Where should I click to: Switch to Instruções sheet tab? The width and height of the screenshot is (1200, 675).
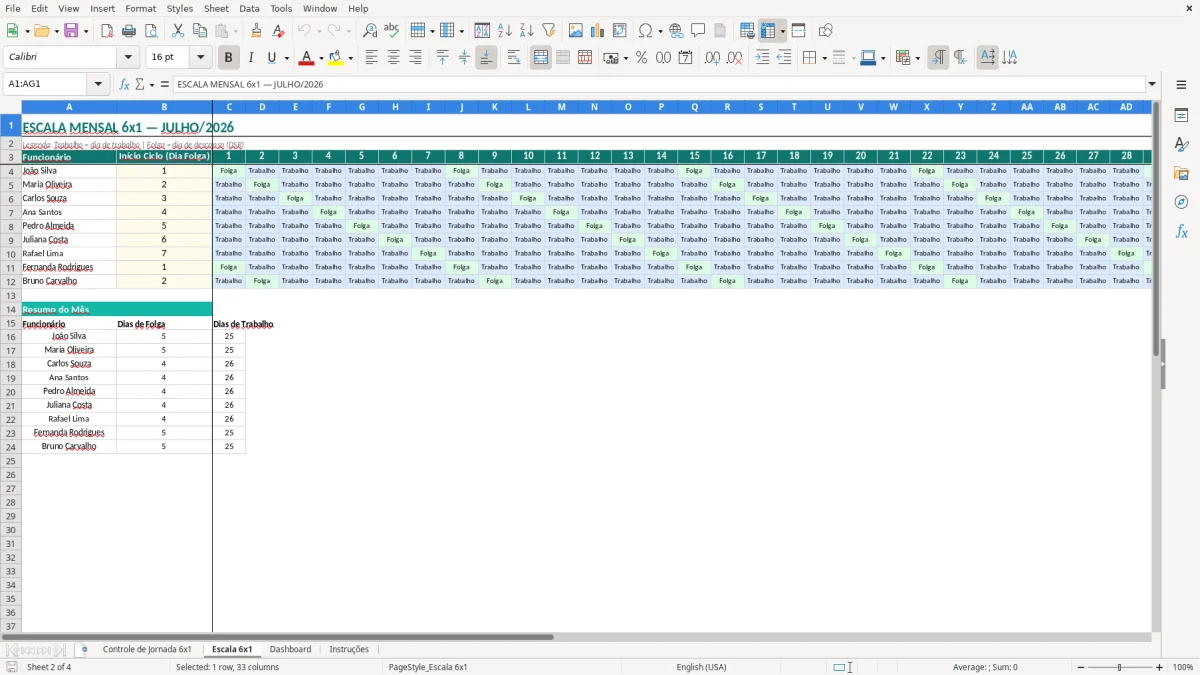coord(349,649)
